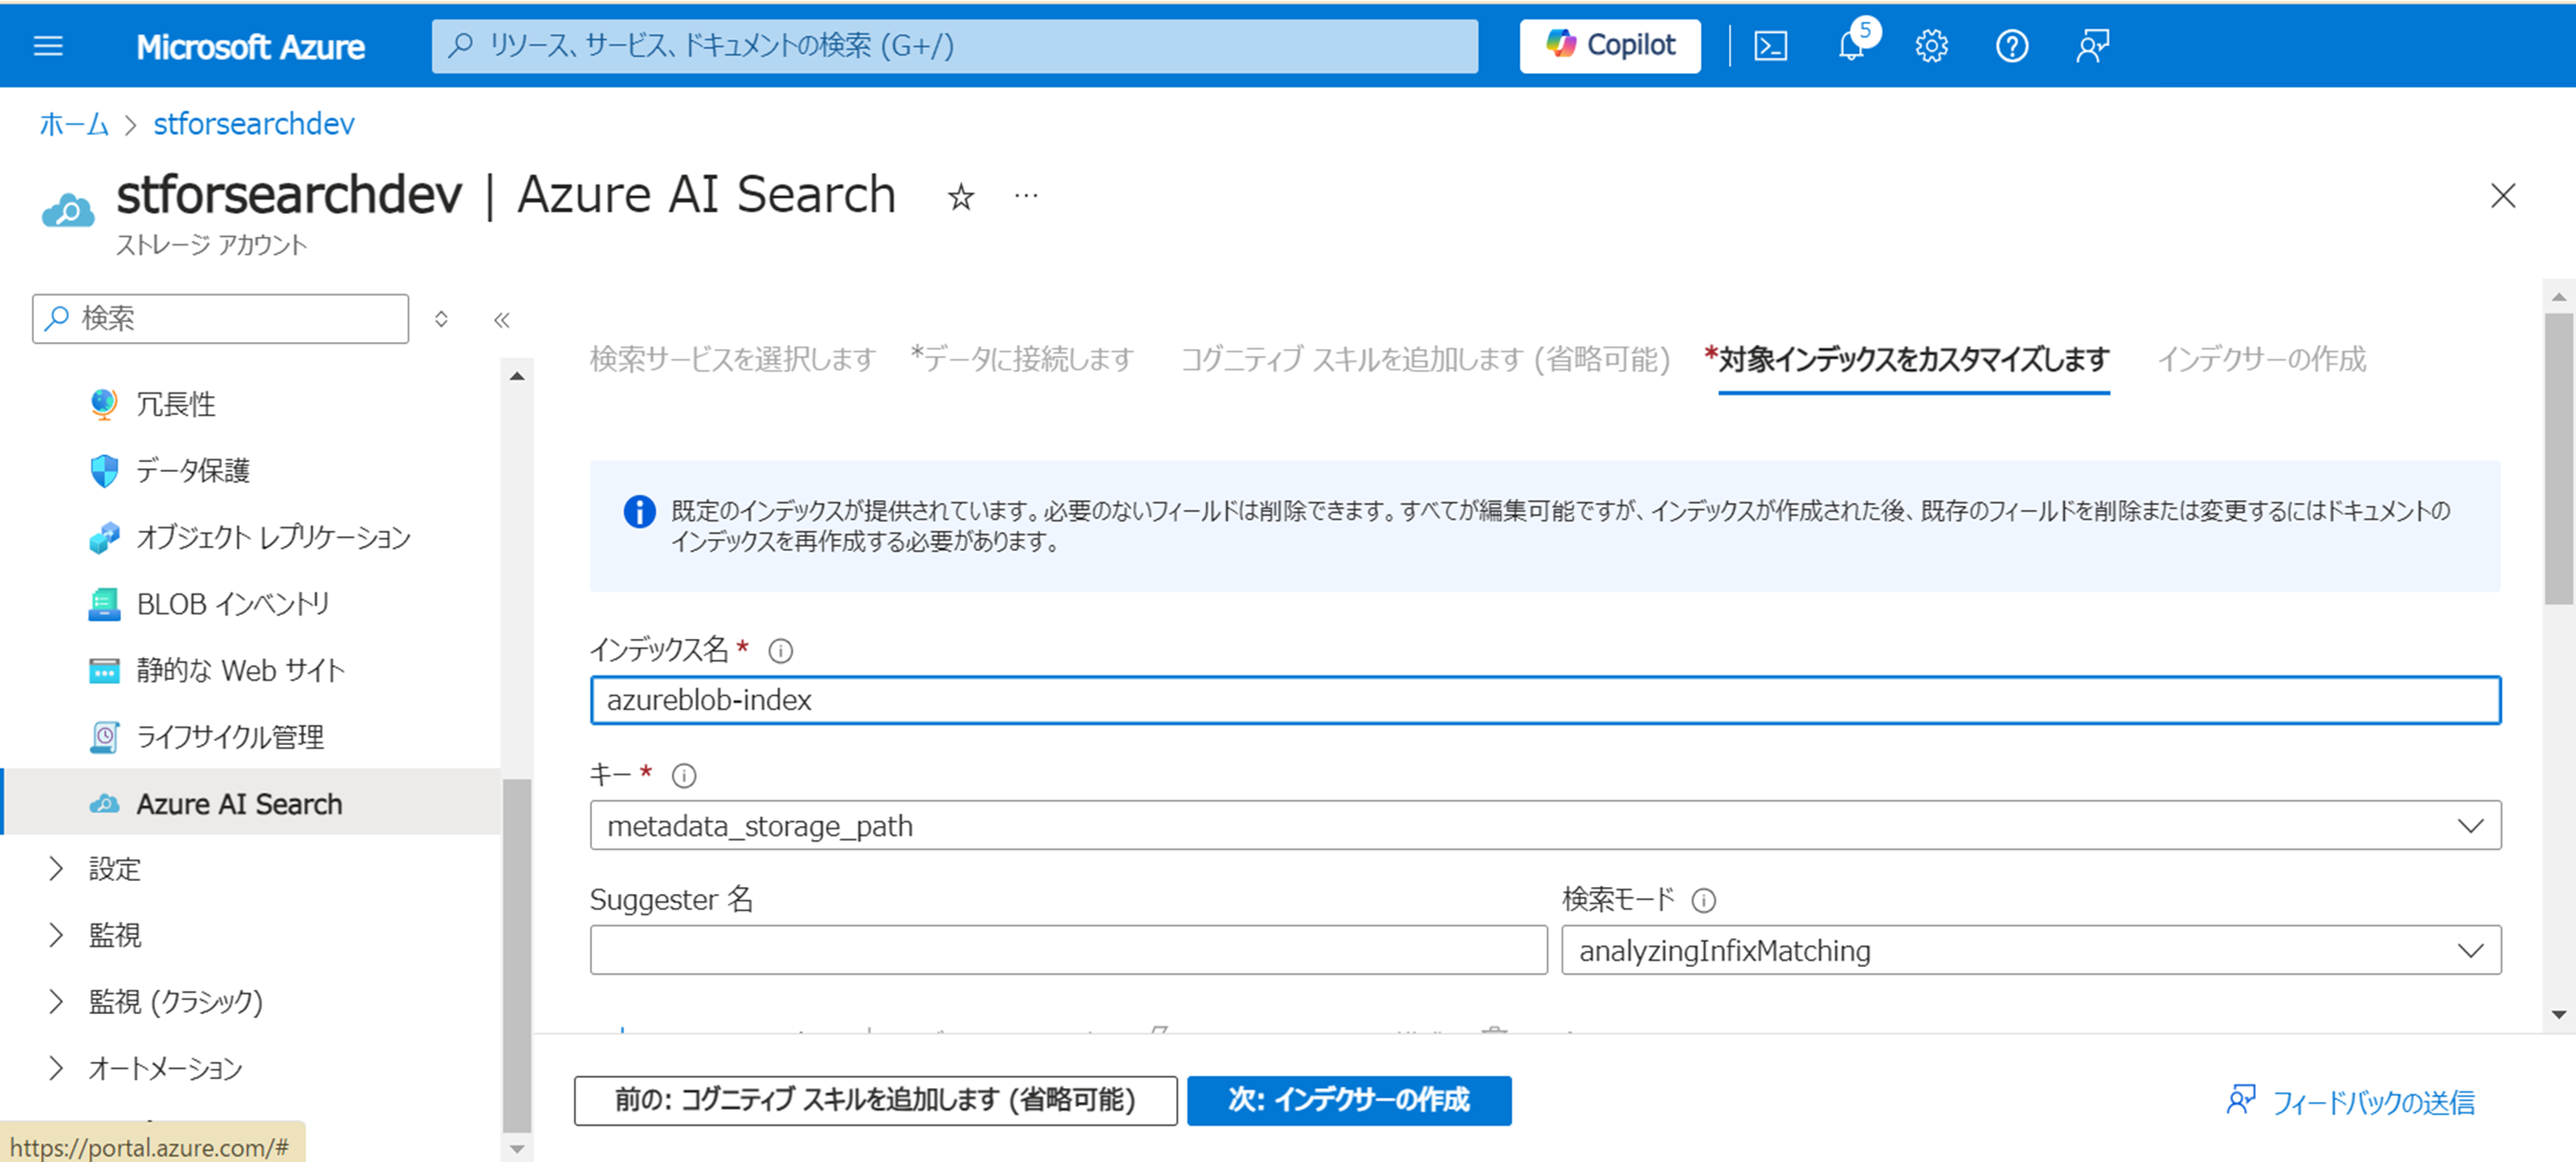Select ライフサイクル管理 menu text
Screen dimensions: 2576x1162
click(230, 738)
